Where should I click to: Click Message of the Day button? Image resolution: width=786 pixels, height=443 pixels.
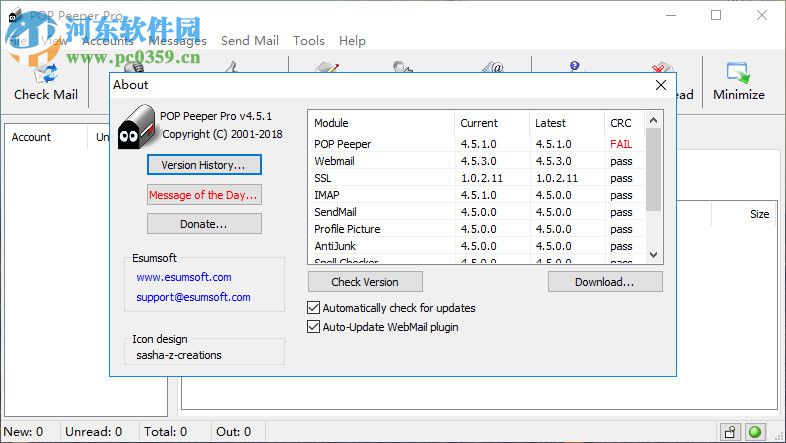(x=204, y=195)
